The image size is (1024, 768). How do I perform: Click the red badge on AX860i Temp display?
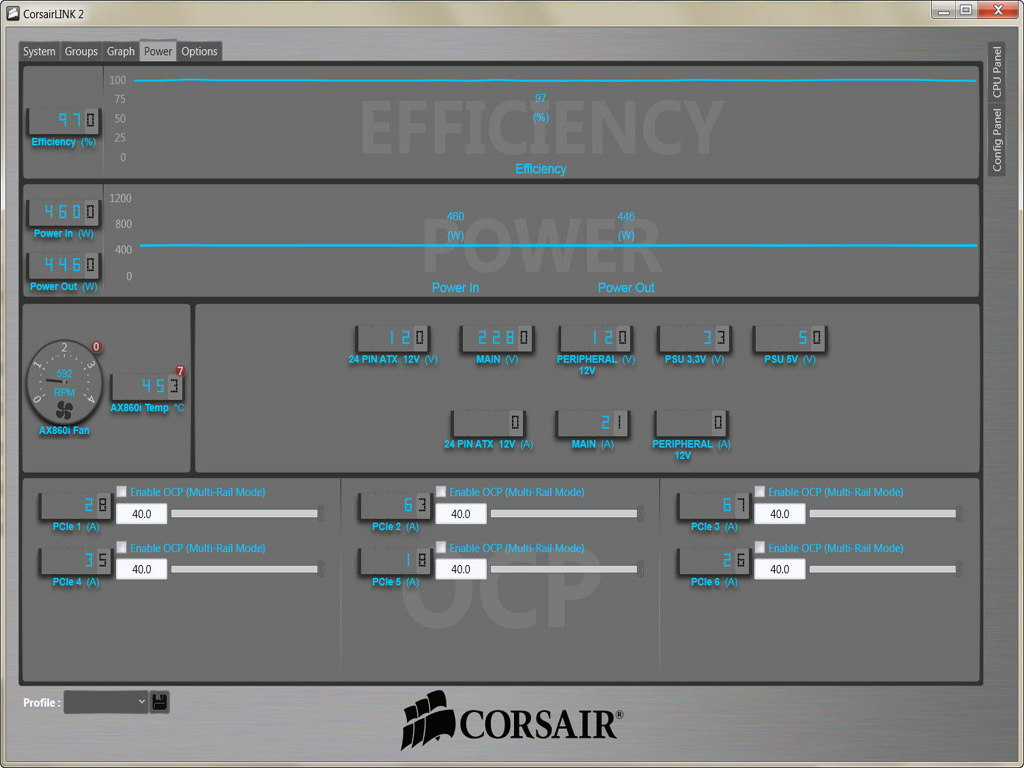pyautogui.click(x=180, y=371)
